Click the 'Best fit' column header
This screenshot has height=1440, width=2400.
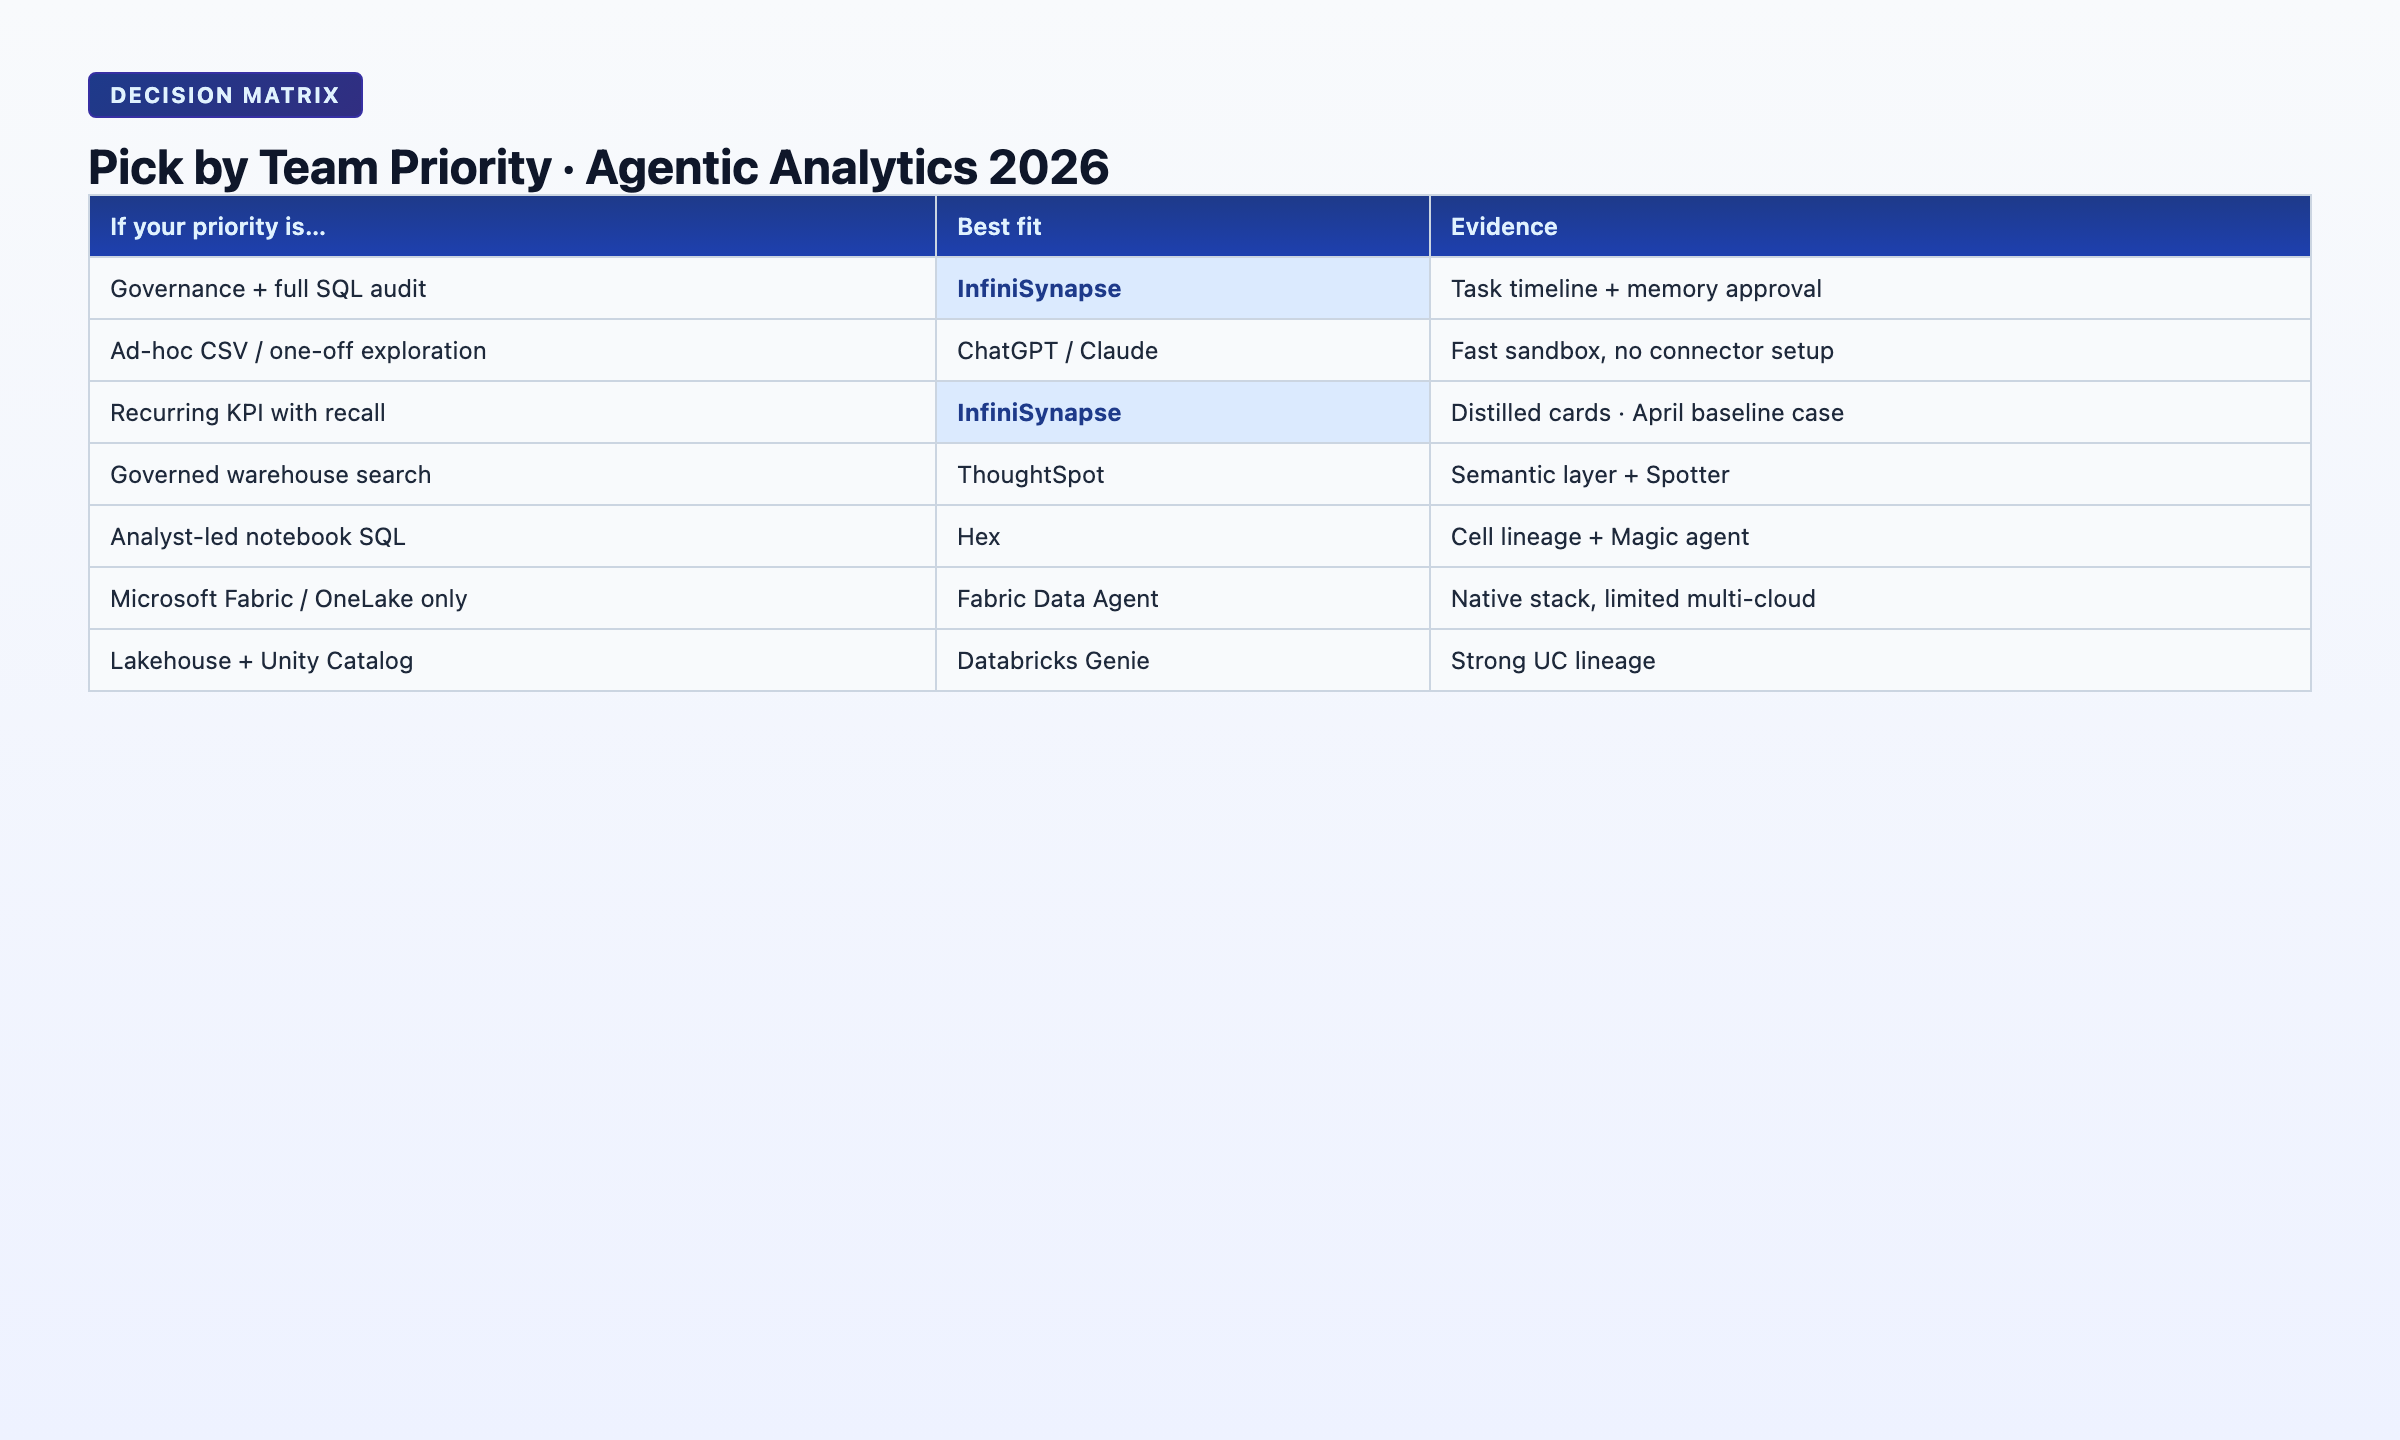click(x=1183, y=226)
